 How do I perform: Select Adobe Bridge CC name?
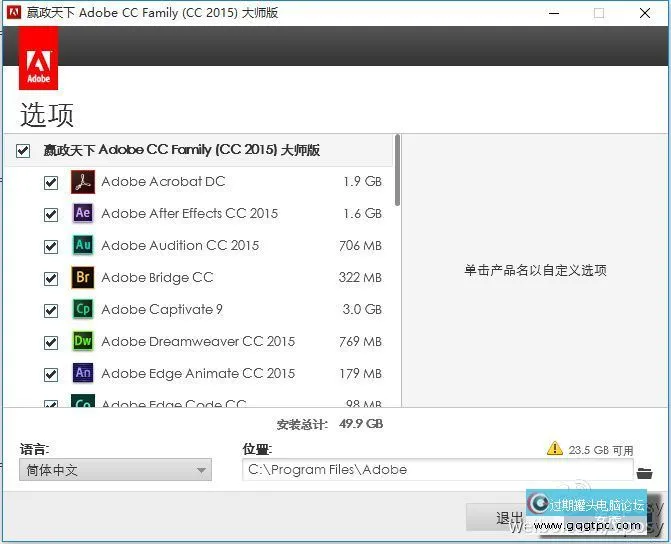pyautogui.click(x=157, y=277)
